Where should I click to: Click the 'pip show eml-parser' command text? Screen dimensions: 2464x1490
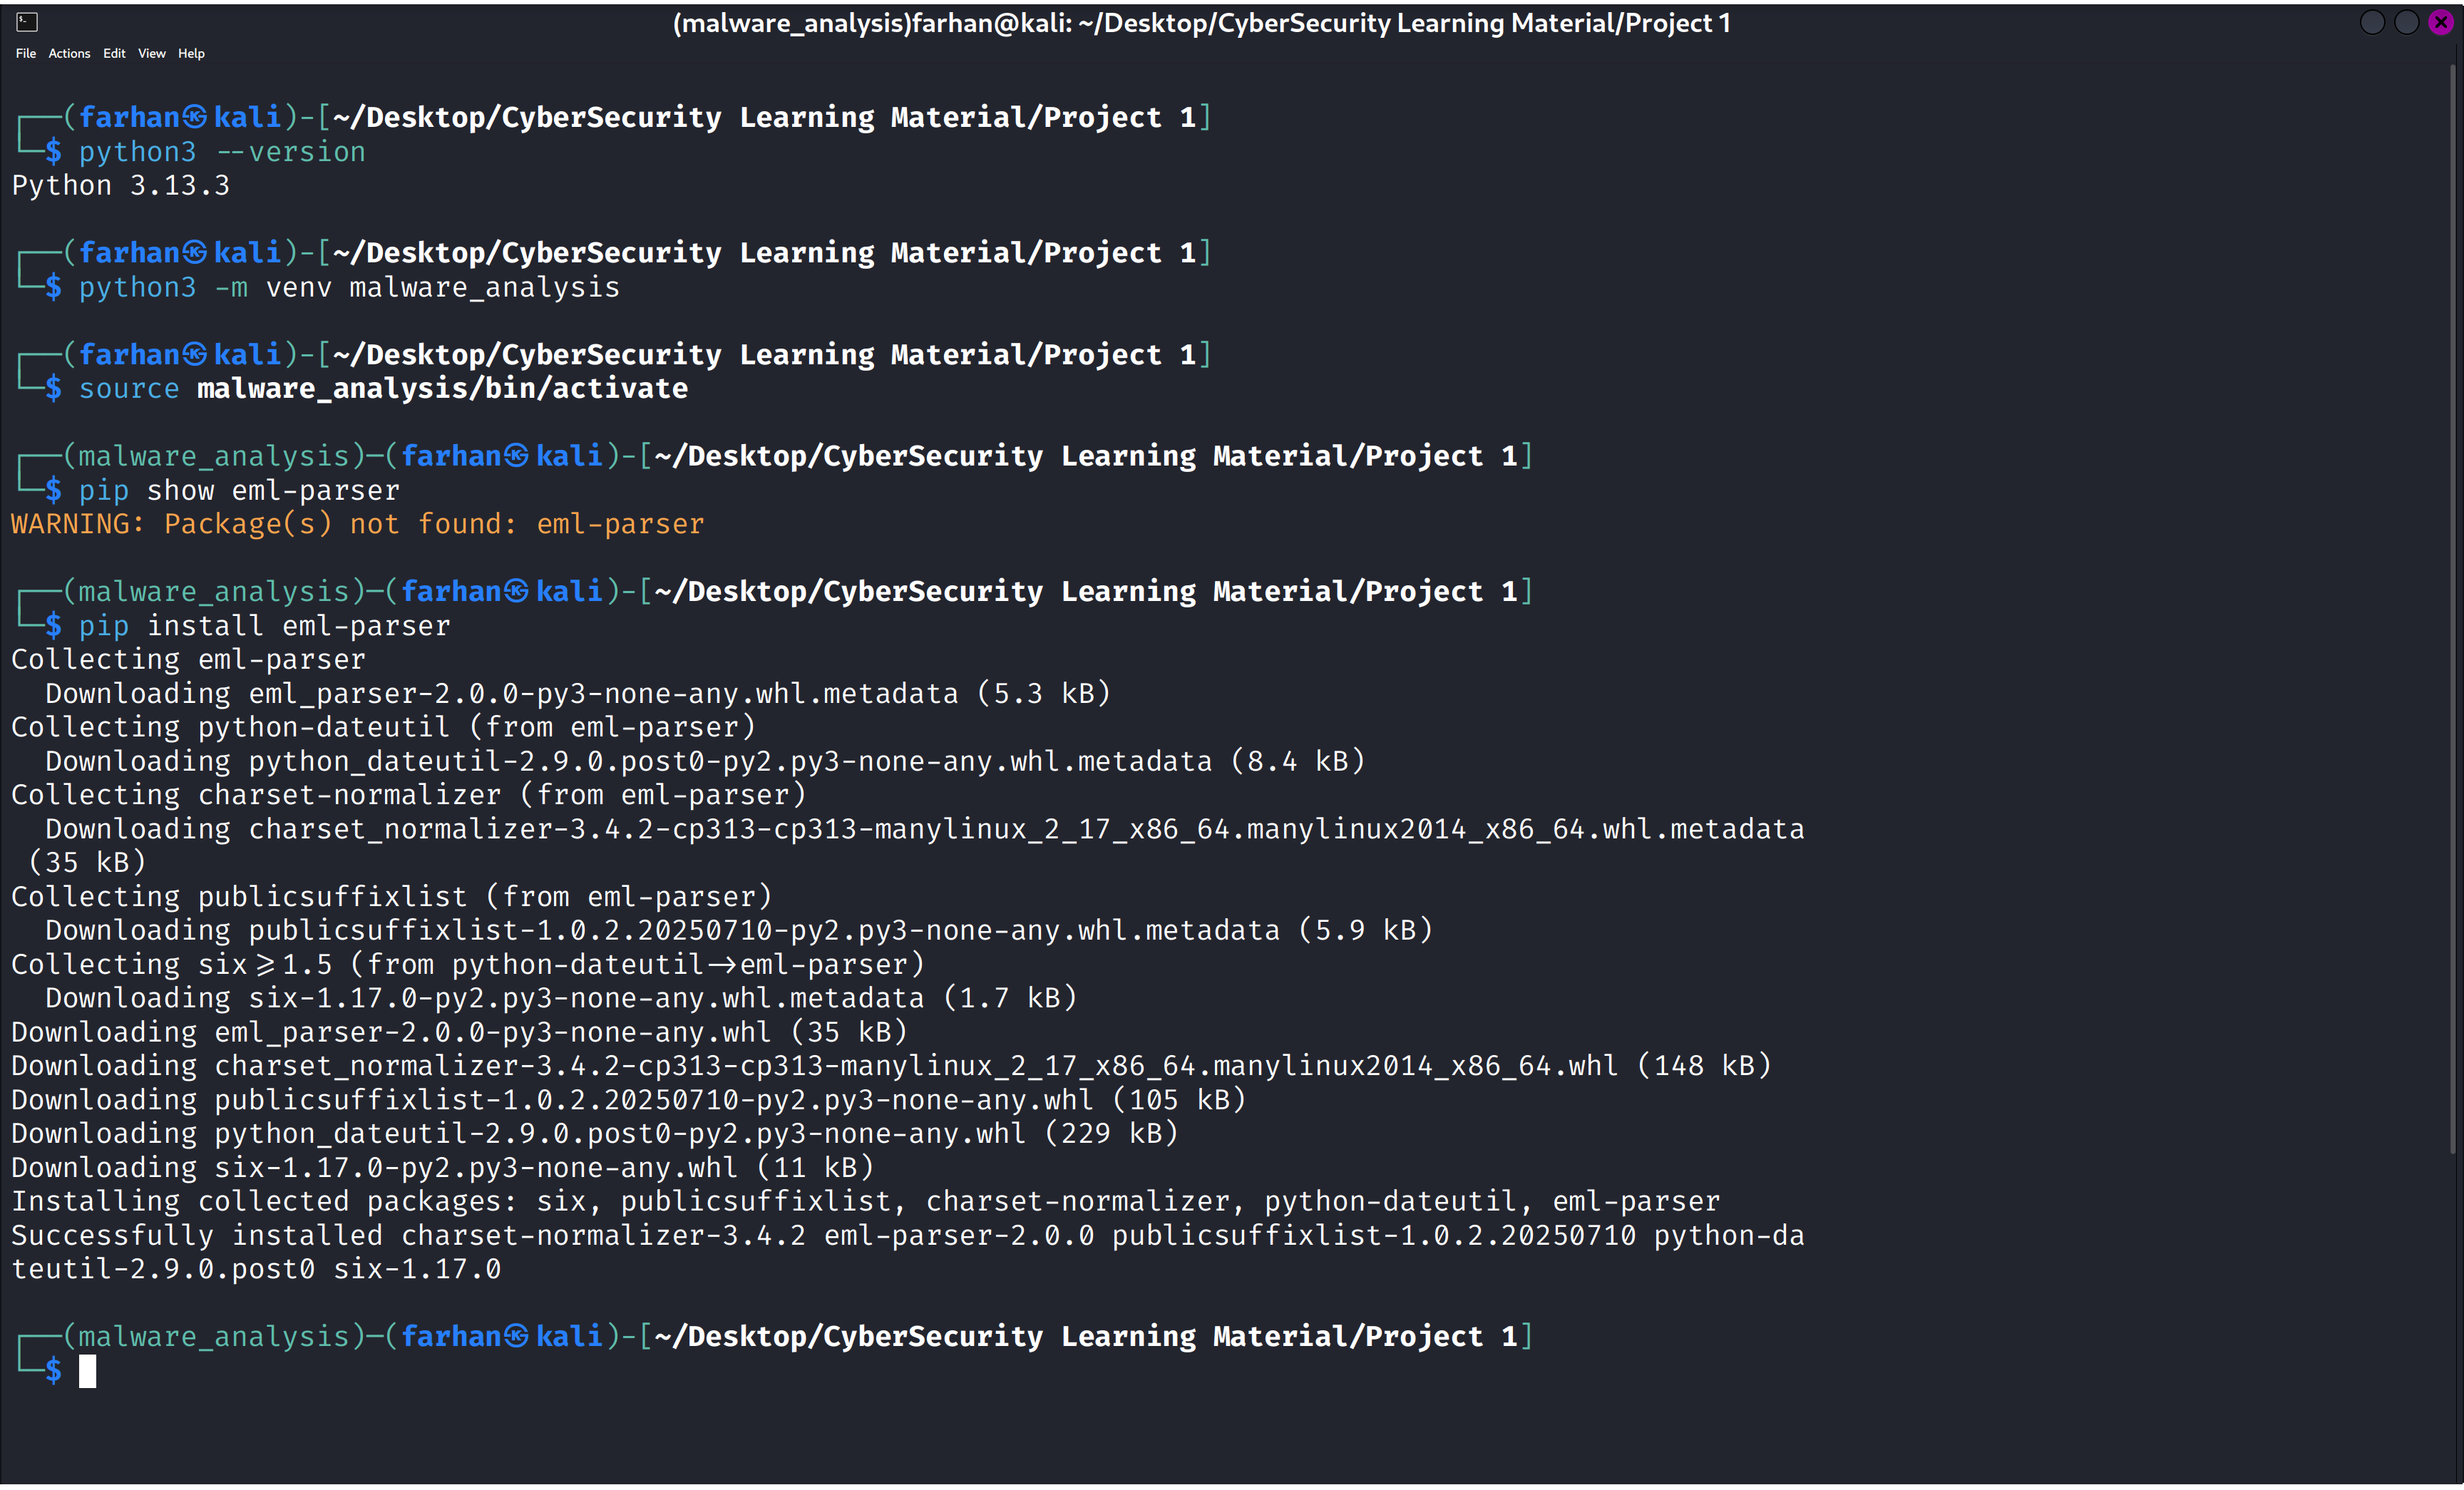point(239,491)
